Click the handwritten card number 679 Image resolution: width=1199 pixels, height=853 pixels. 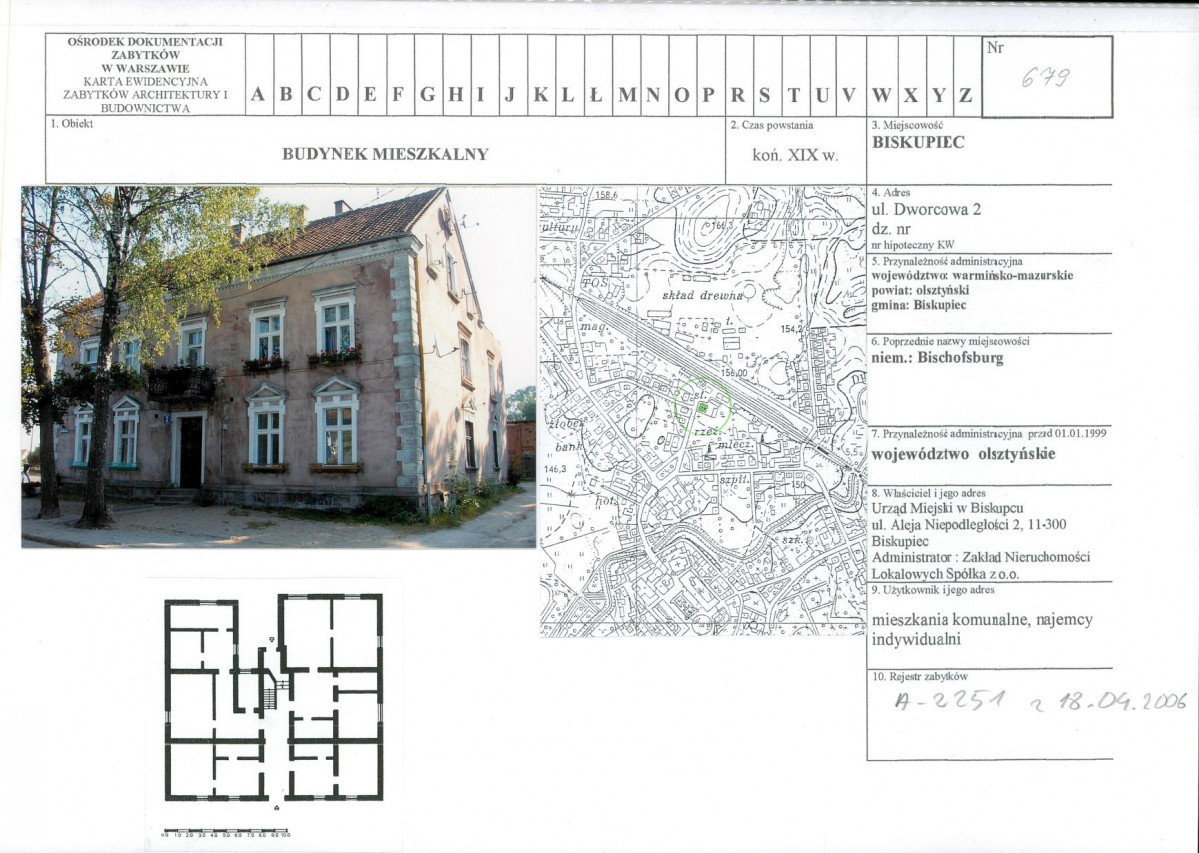point(1046,77)
